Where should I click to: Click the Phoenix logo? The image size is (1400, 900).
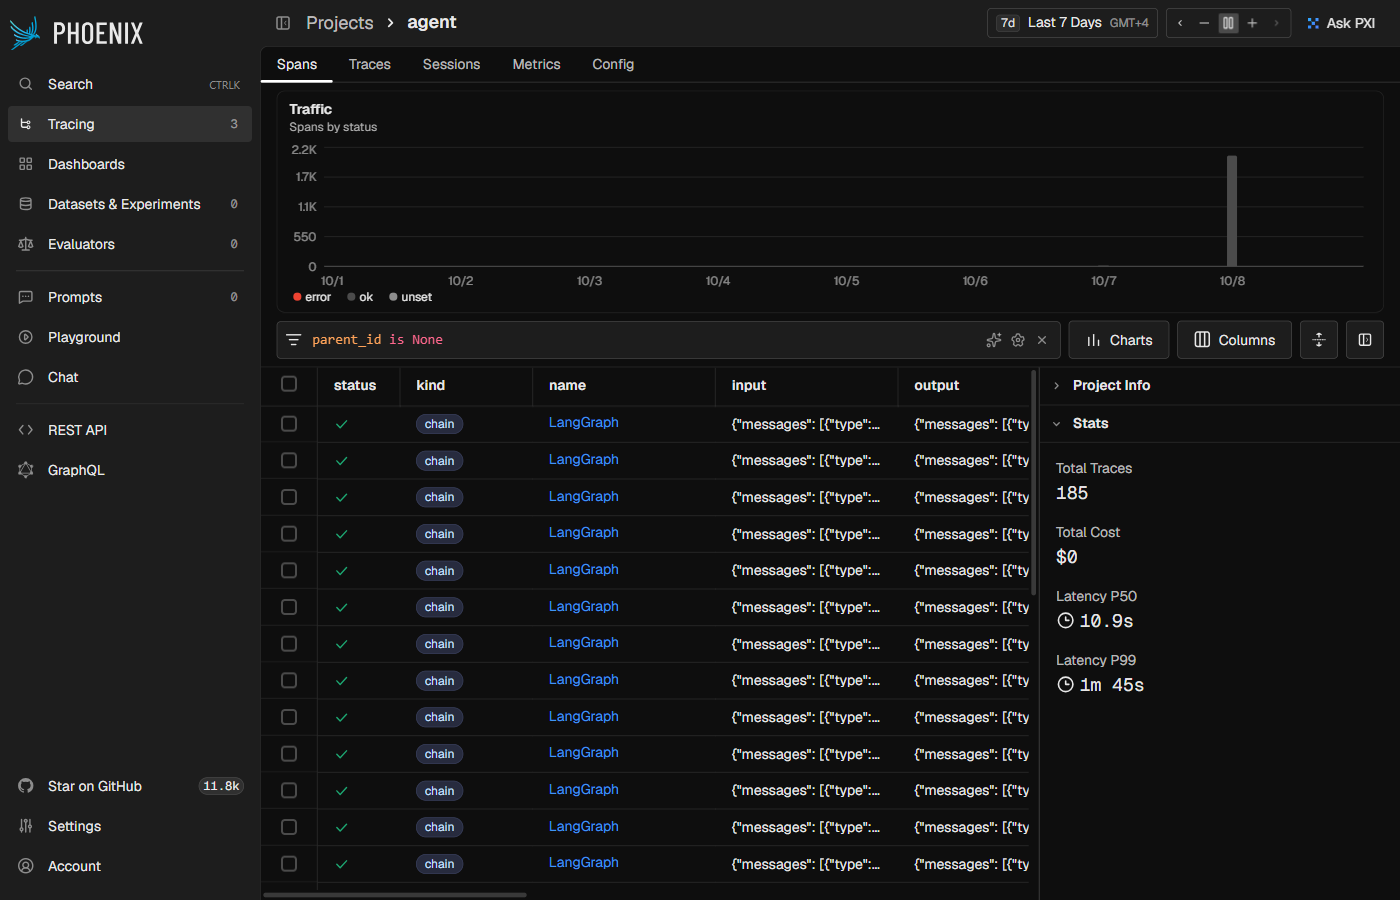pos(77,33)
